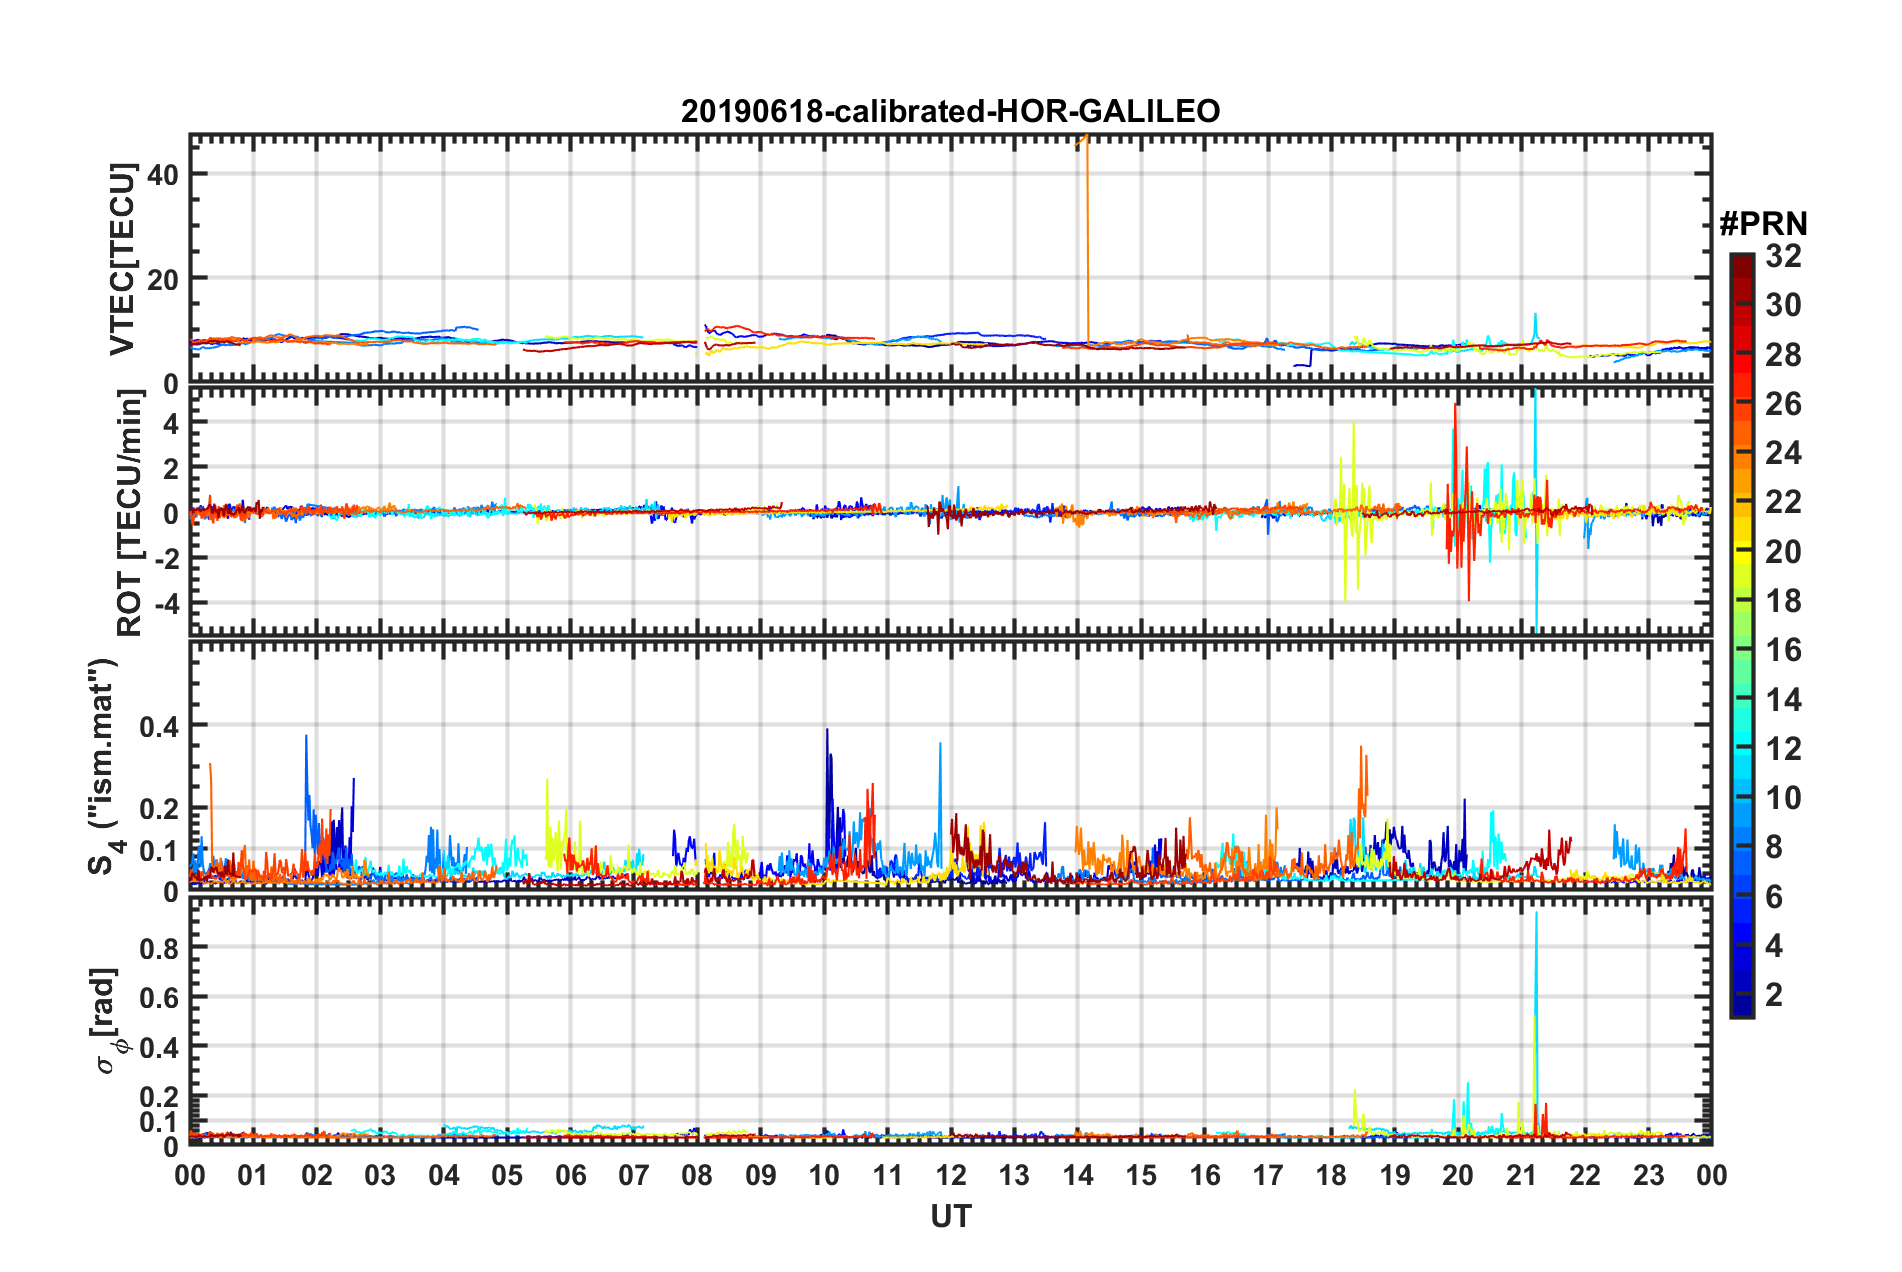Select hour tick 13 on the UT axis
1902x1272 pixels.
pyautogui.click(x=1014, y=1176)
